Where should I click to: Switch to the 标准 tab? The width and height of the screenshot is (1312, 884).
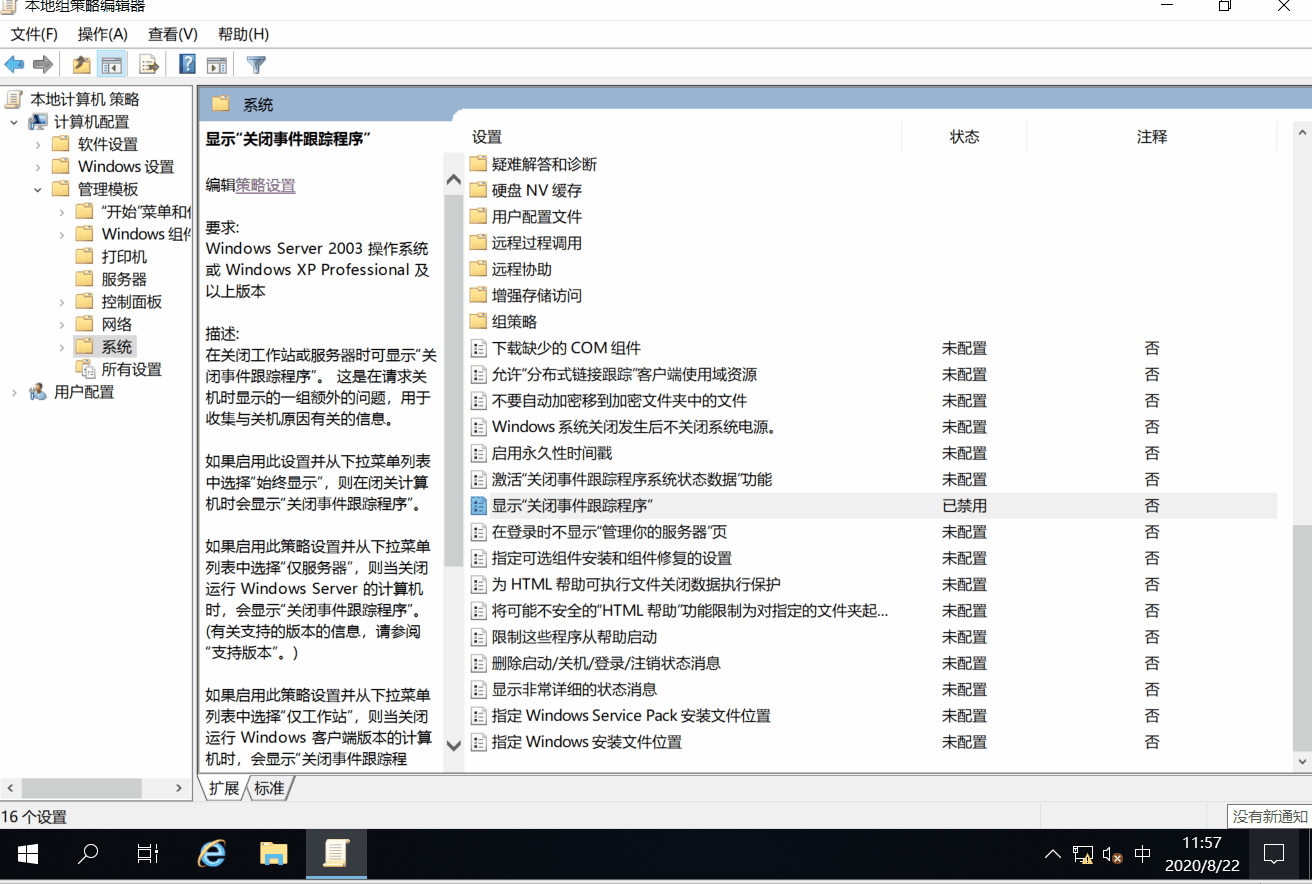tap(268, 788)
